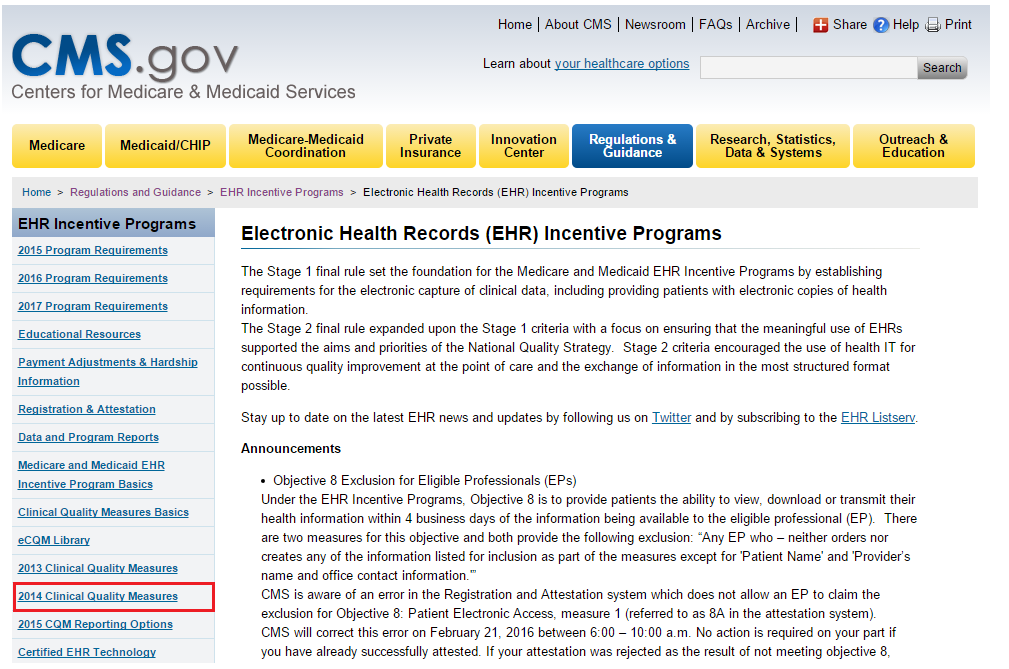Follow the Twitter link in the text

tap(671, 417)
